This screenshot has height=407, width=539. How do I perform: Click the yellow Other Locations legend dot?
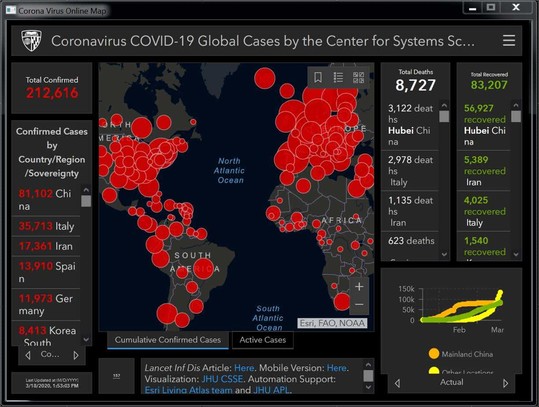coord(434,371)
